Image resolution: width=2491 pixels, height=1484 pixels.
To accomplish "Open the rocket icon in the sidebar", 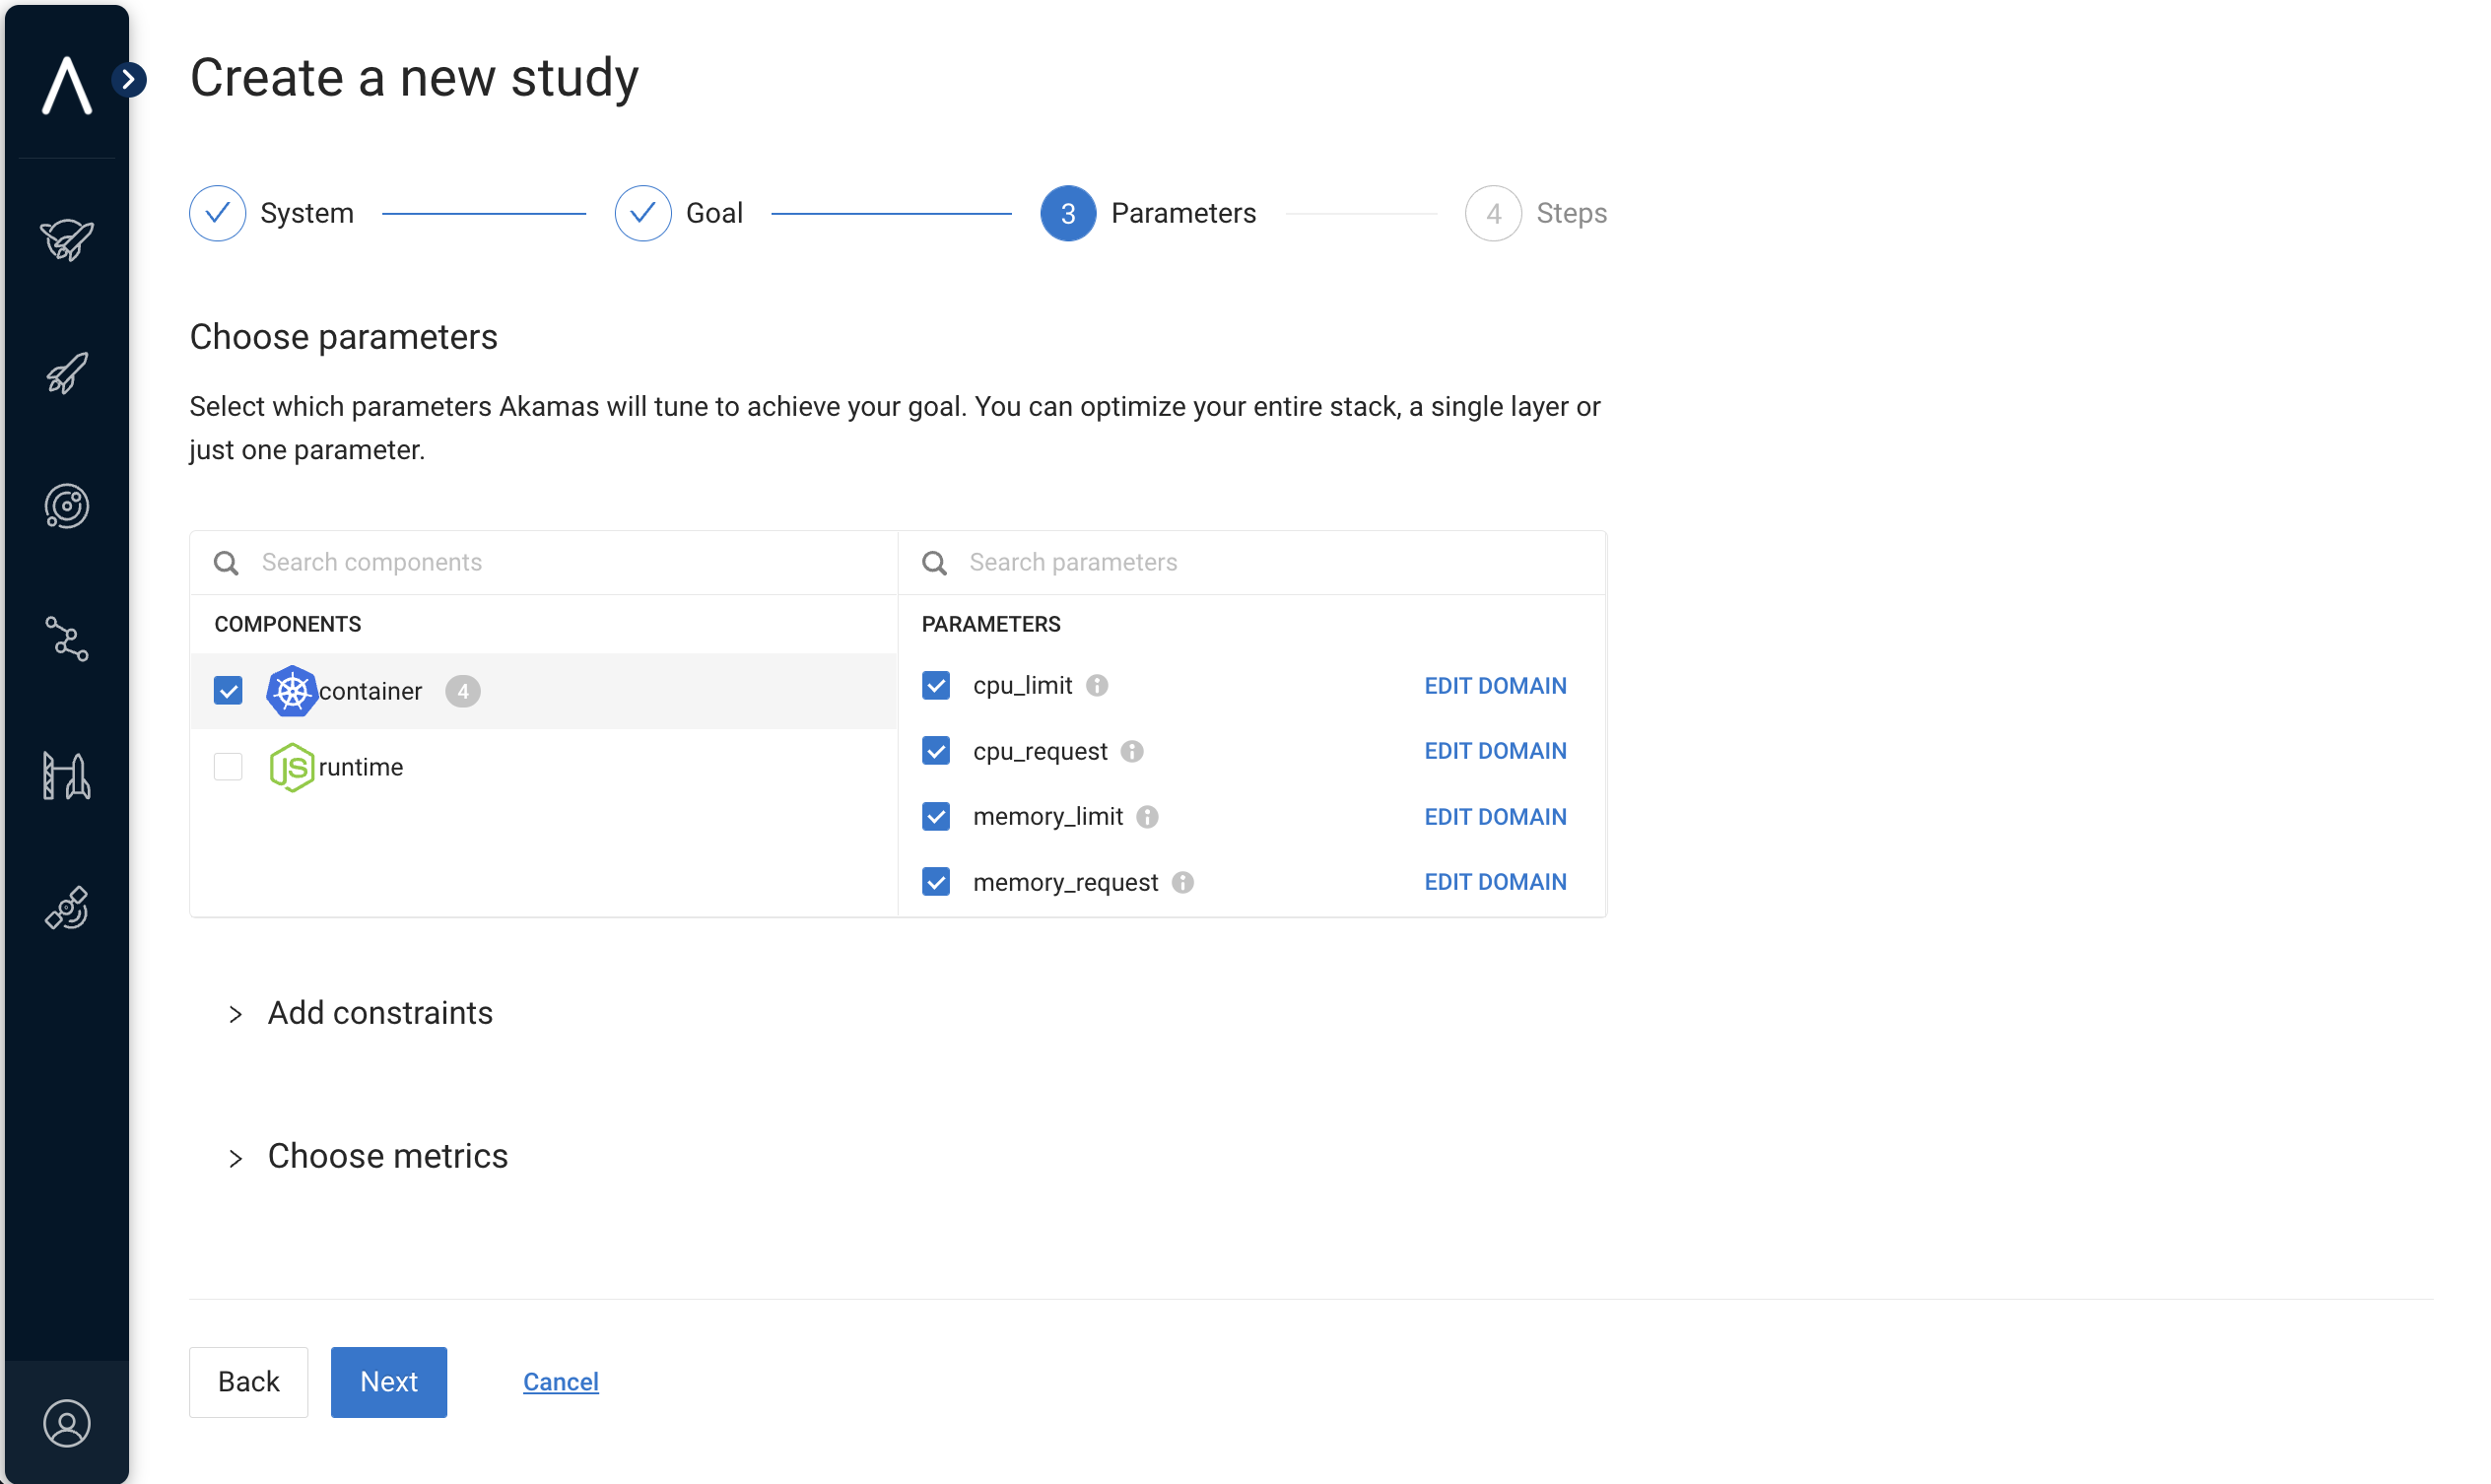I will (x=66, y=373).
